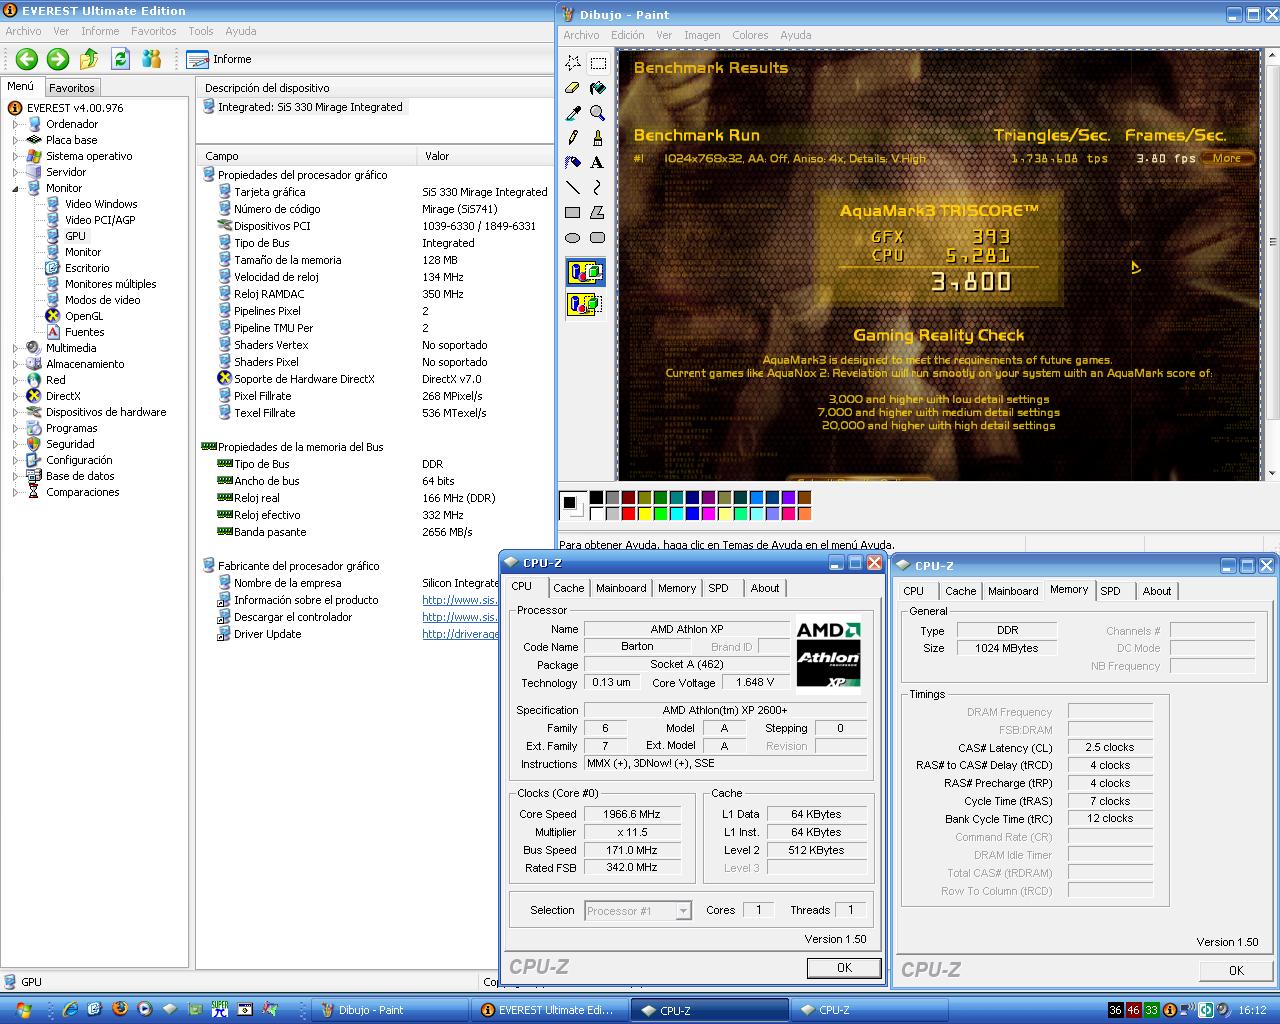Expand the Servidor tree node

(x=15, y=172)
